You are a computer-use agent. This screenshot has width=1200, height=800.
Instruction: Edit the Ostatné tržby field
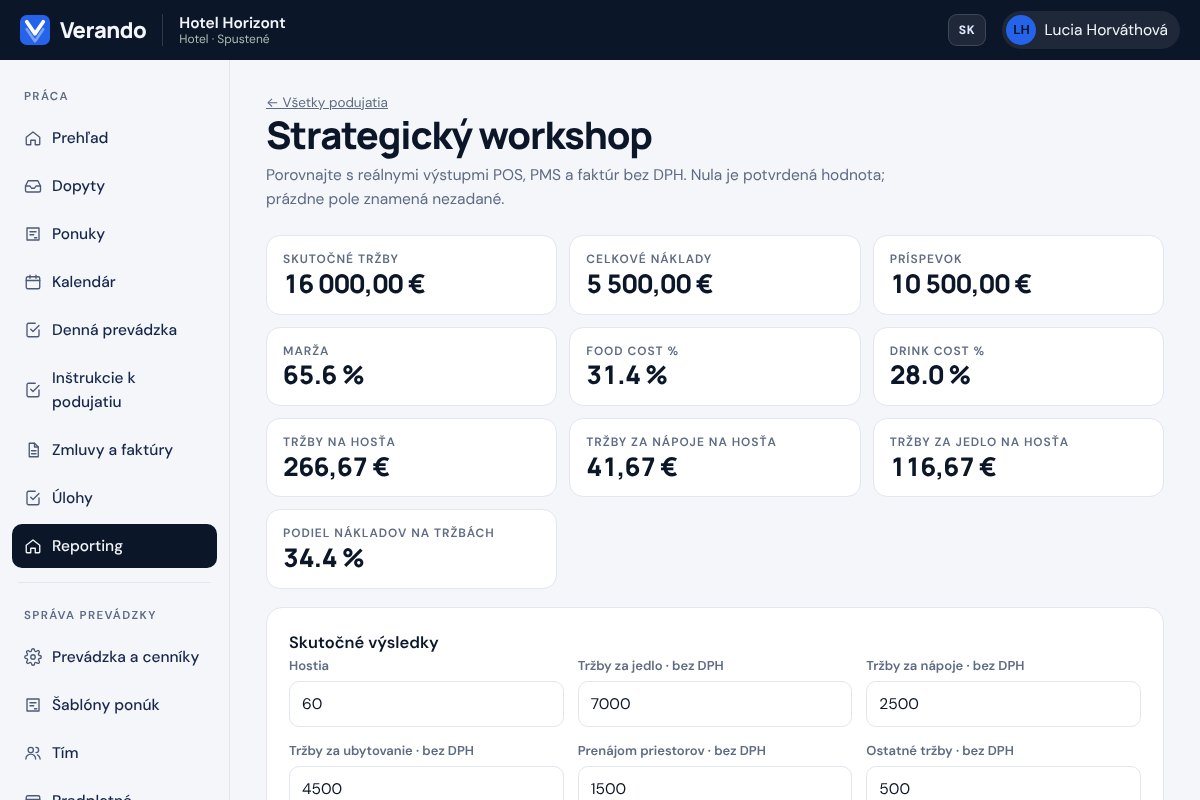[1003, 783]
